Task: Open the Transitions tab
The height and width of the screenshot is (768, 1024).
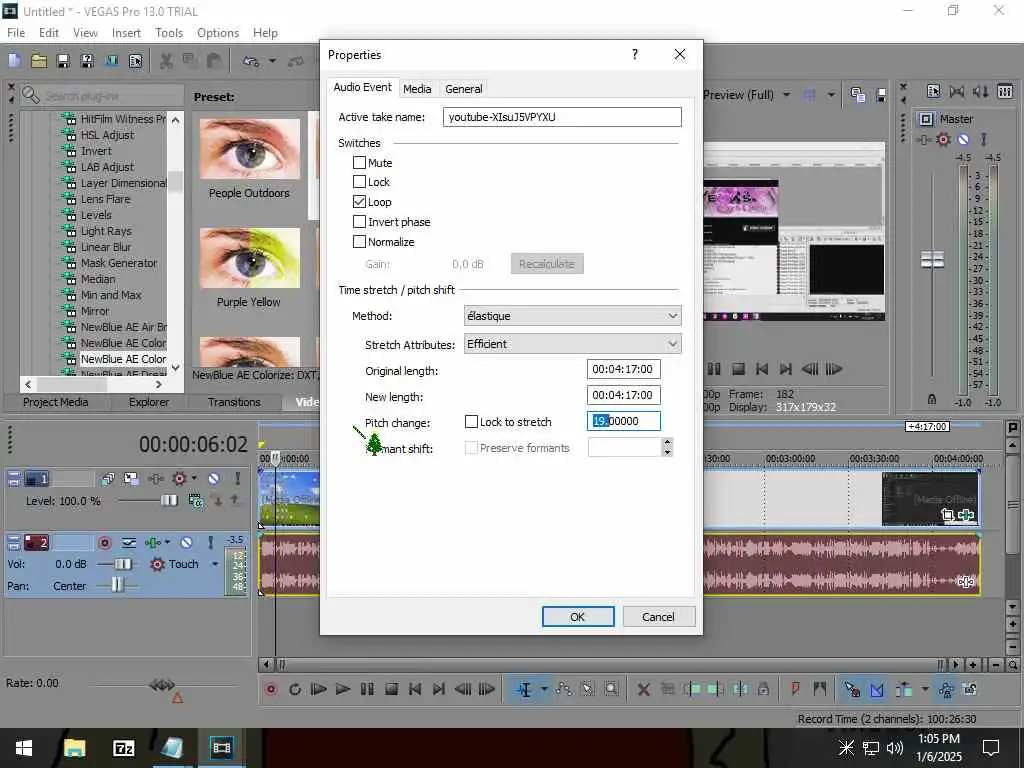Action: tap(234, 402)
